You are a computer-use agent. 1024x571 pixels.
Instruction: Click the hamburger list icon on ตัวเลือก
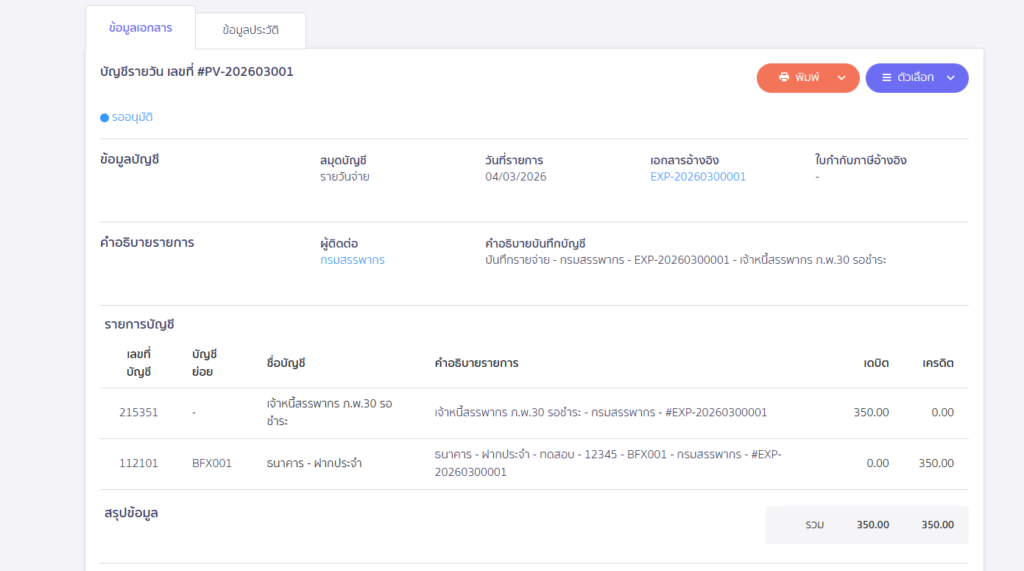click(886, 78)
